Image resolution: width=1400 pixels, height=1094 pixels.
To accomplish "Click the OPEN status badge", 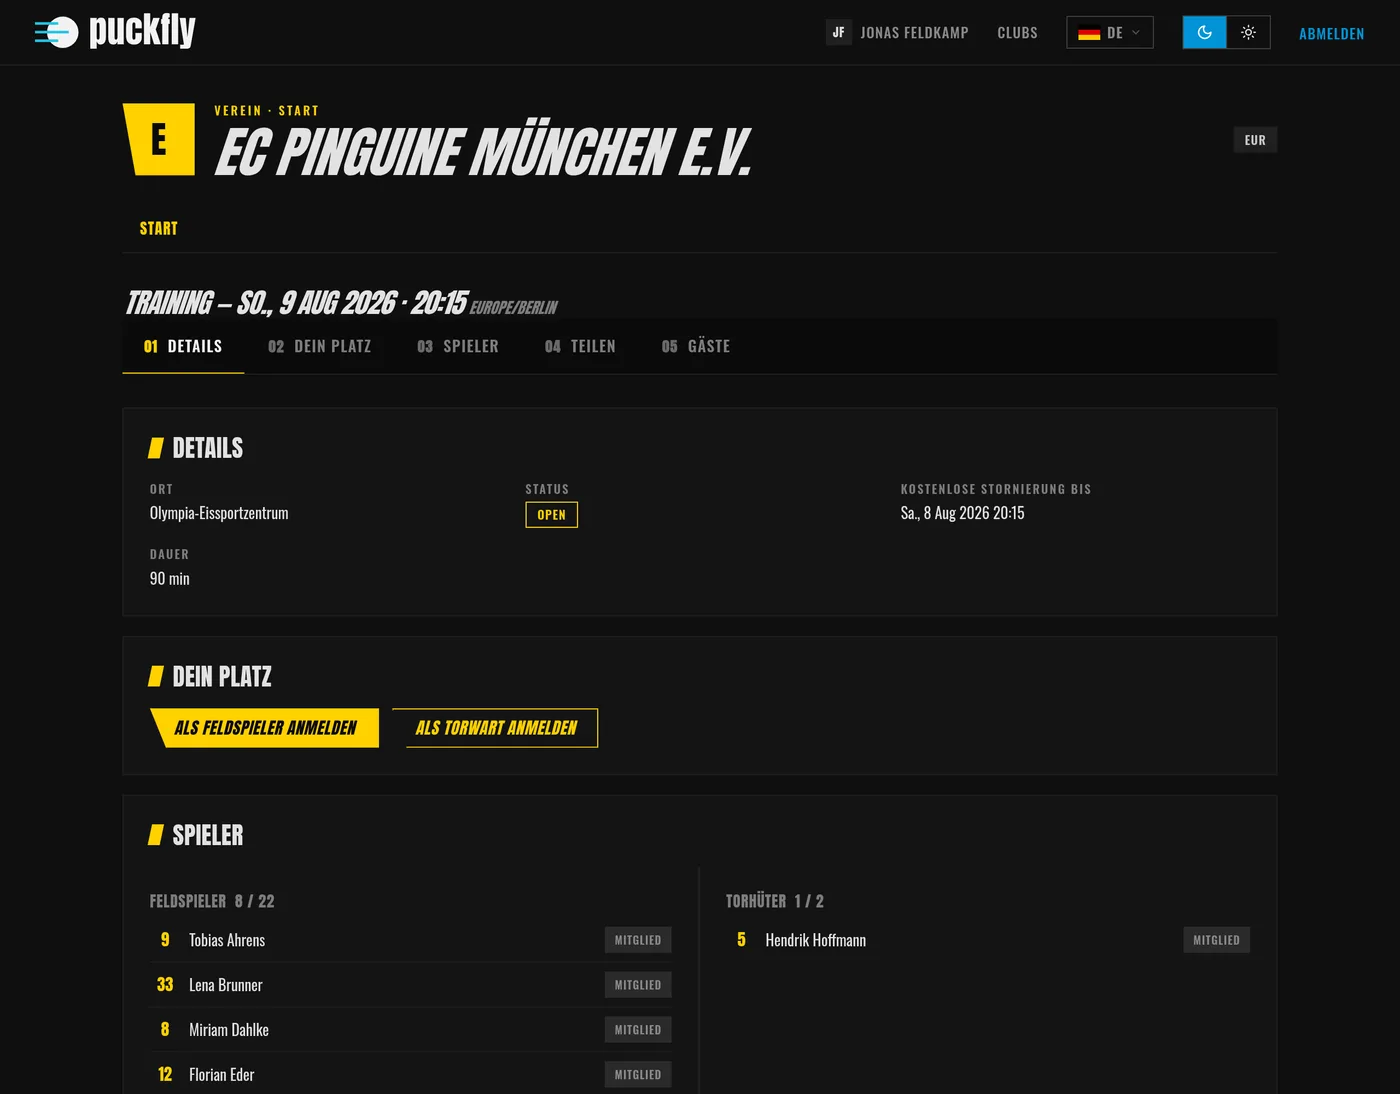I will coord(551,514).
